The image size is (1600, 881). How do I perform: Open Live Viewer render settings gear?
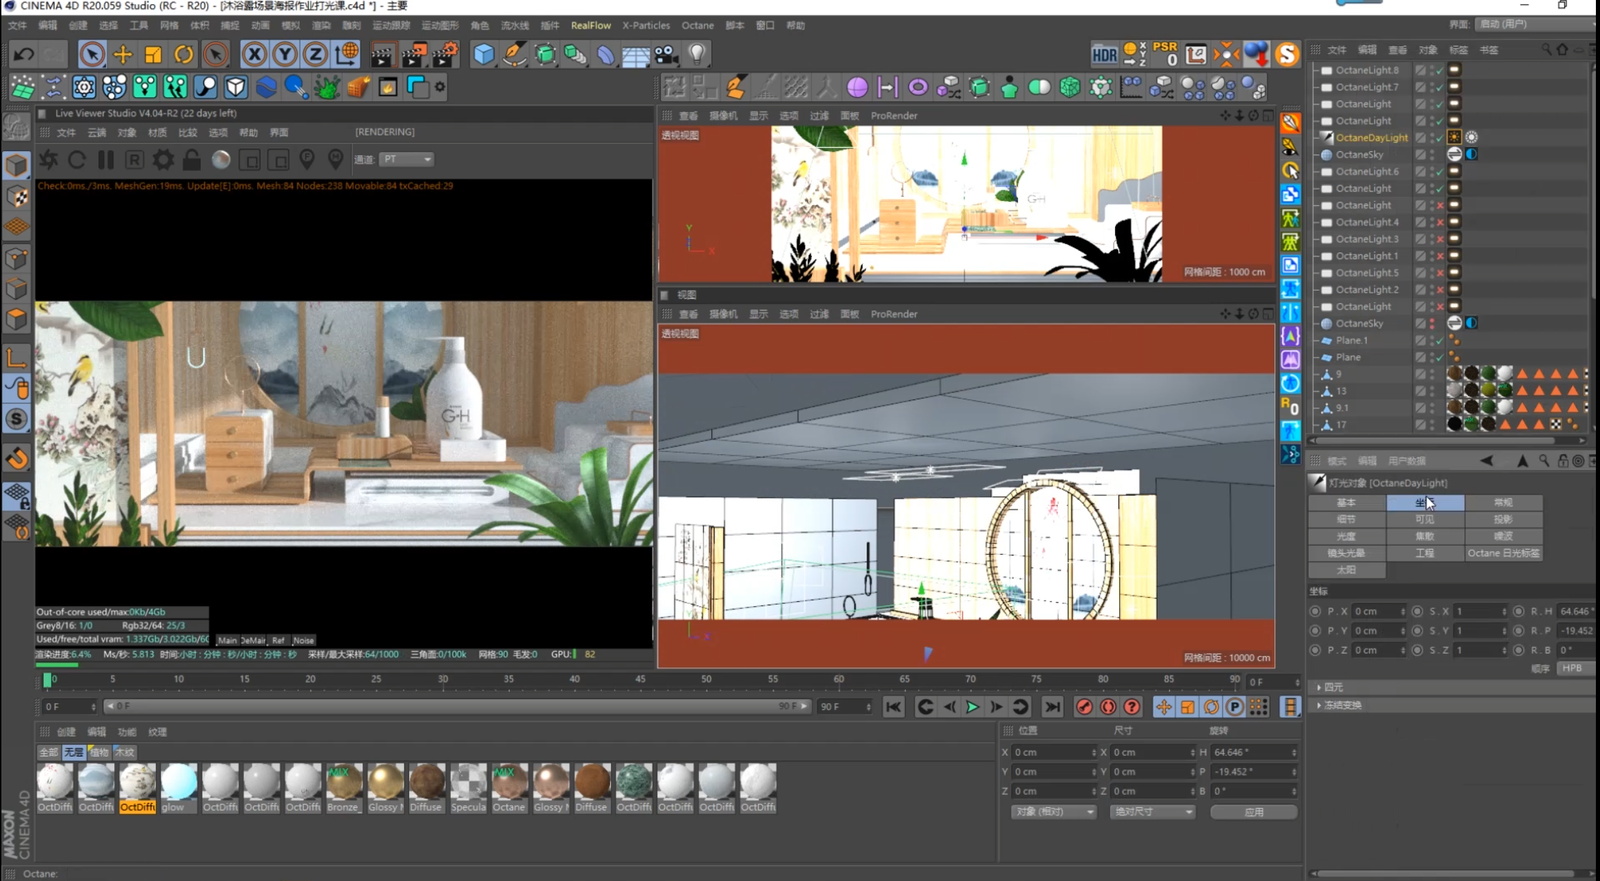coord(163,160)
